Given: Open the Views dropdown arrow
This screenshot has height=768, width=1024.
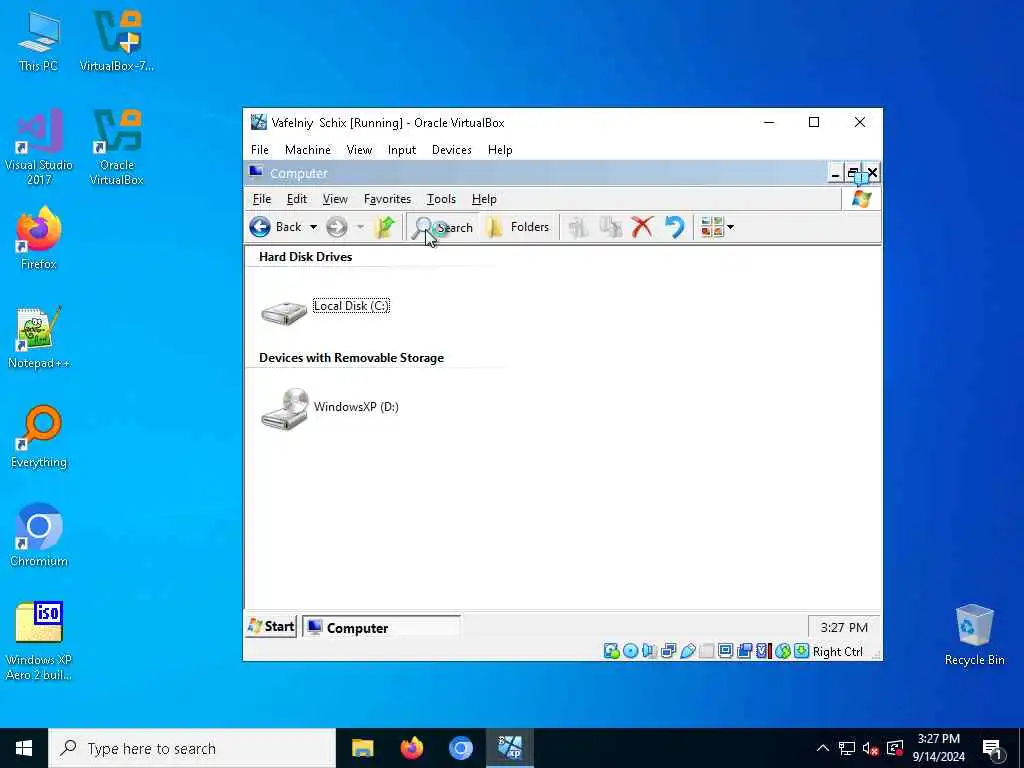Looking at the screenshot, I should (731, 227).
